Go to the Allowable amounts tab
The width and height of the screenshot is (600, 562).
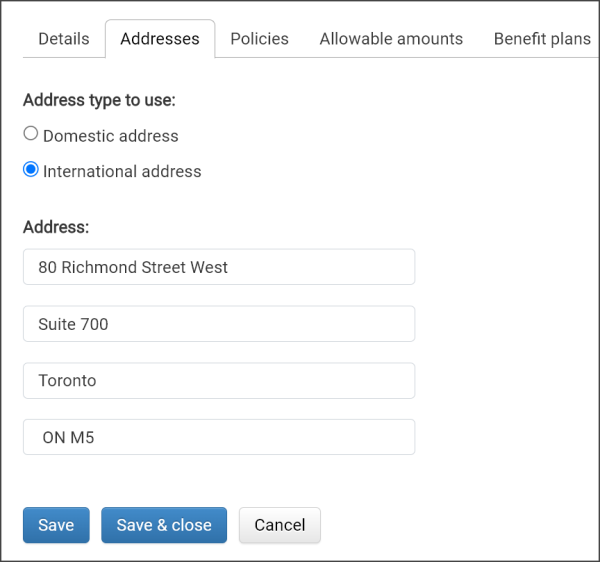[391, 39]
